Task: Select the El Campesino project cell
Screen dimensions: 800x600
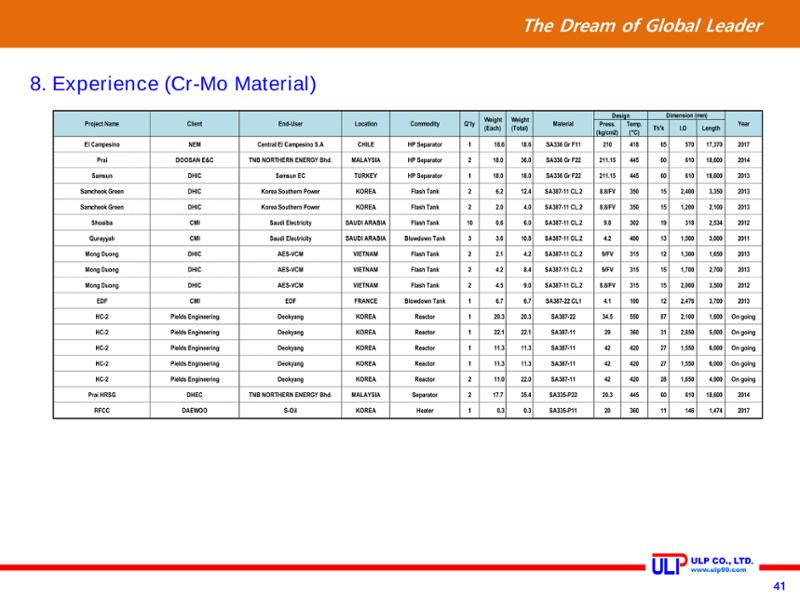Action: (x=102, y=144)
